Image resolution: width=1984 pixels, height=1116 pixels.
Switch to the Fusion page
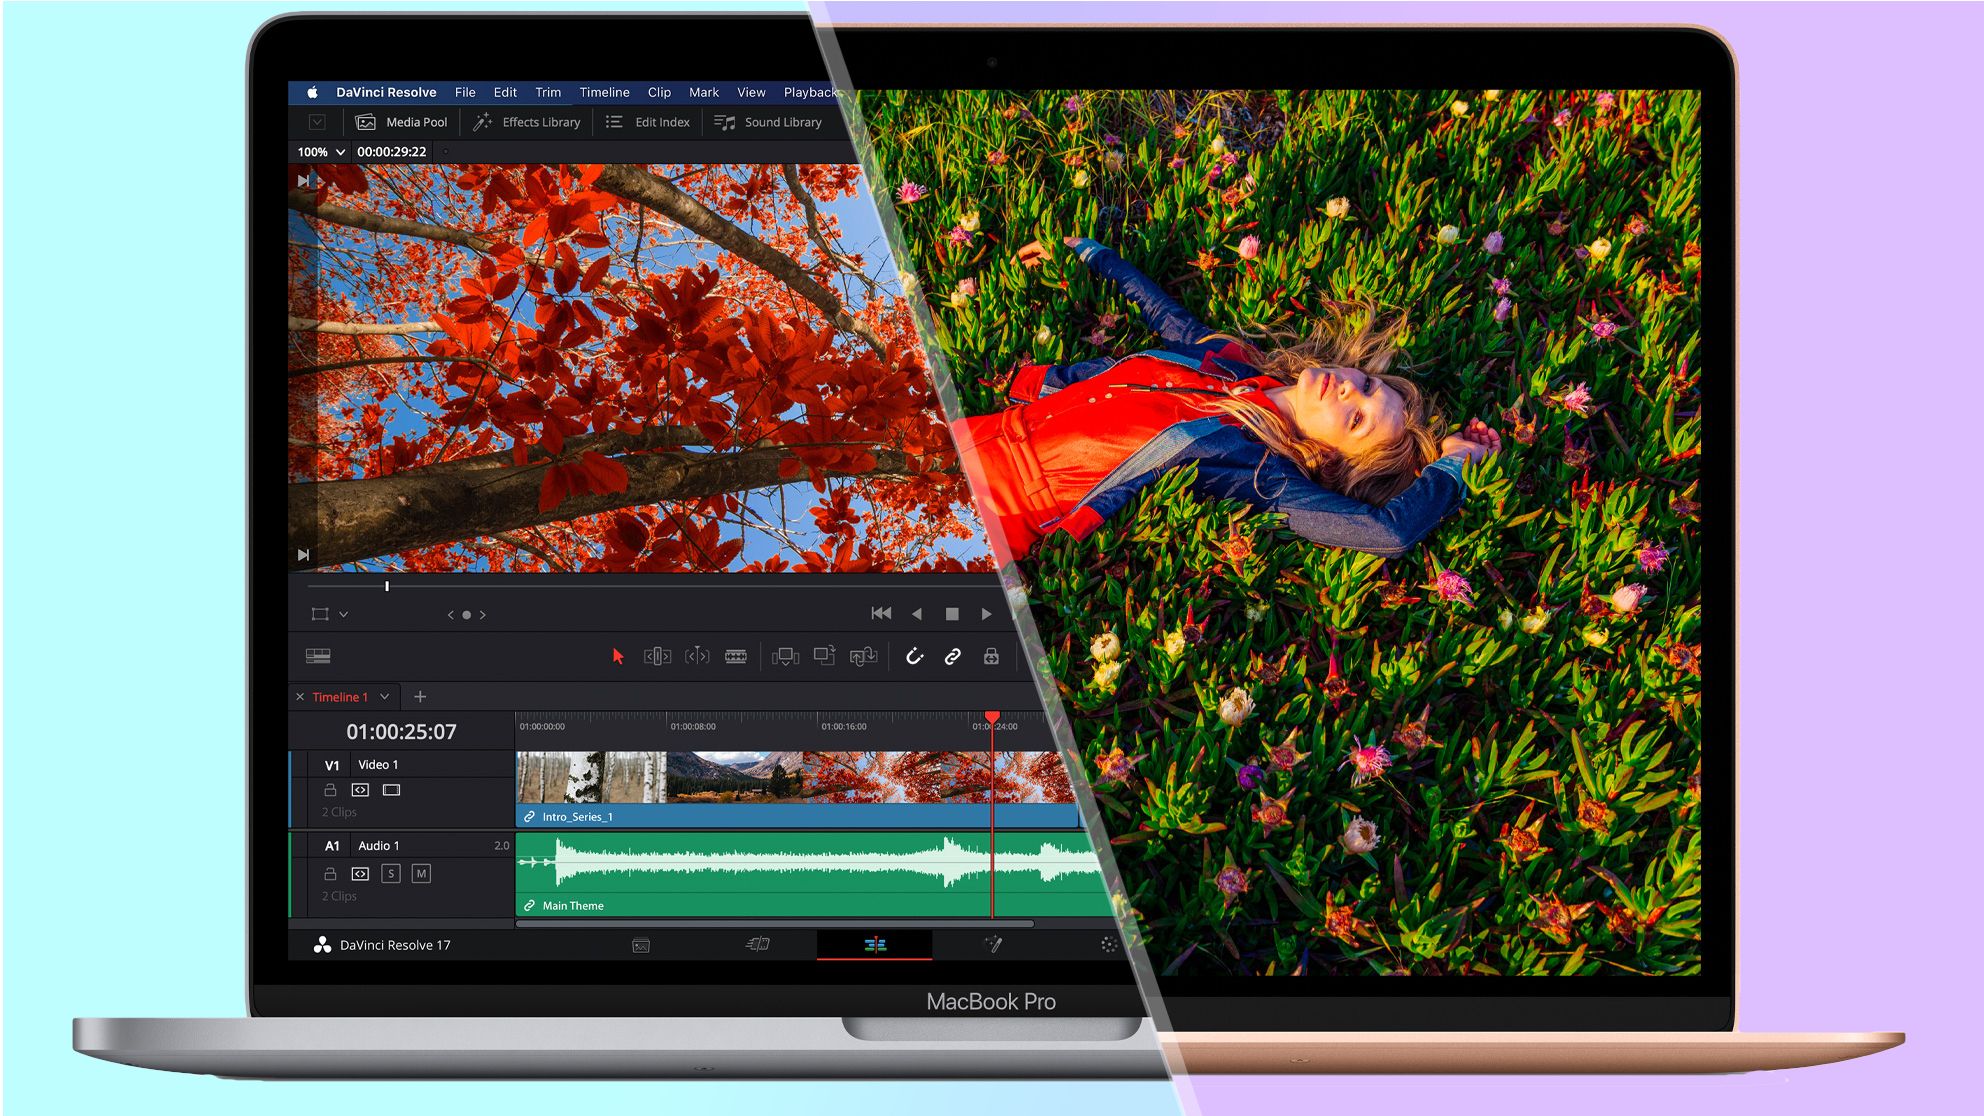[995, 944]
